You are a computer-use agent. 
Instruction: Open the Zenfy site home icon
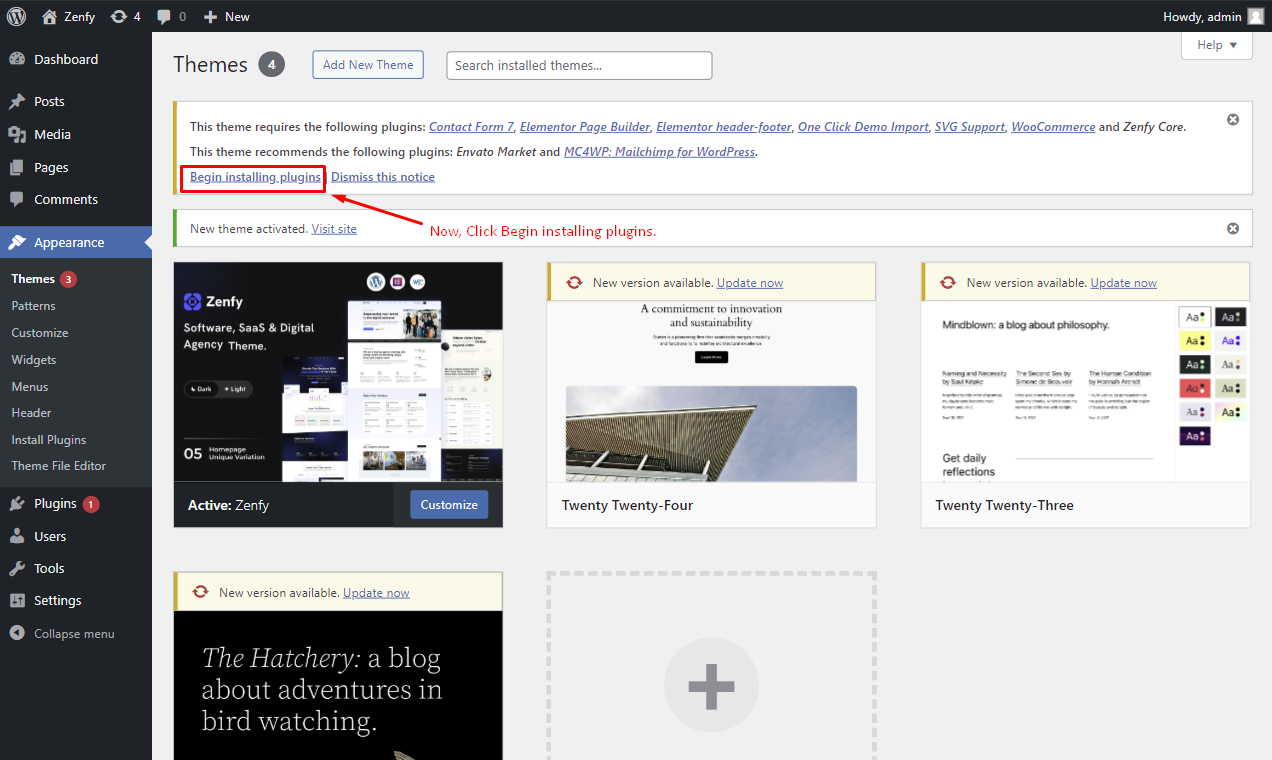[50, 16]
